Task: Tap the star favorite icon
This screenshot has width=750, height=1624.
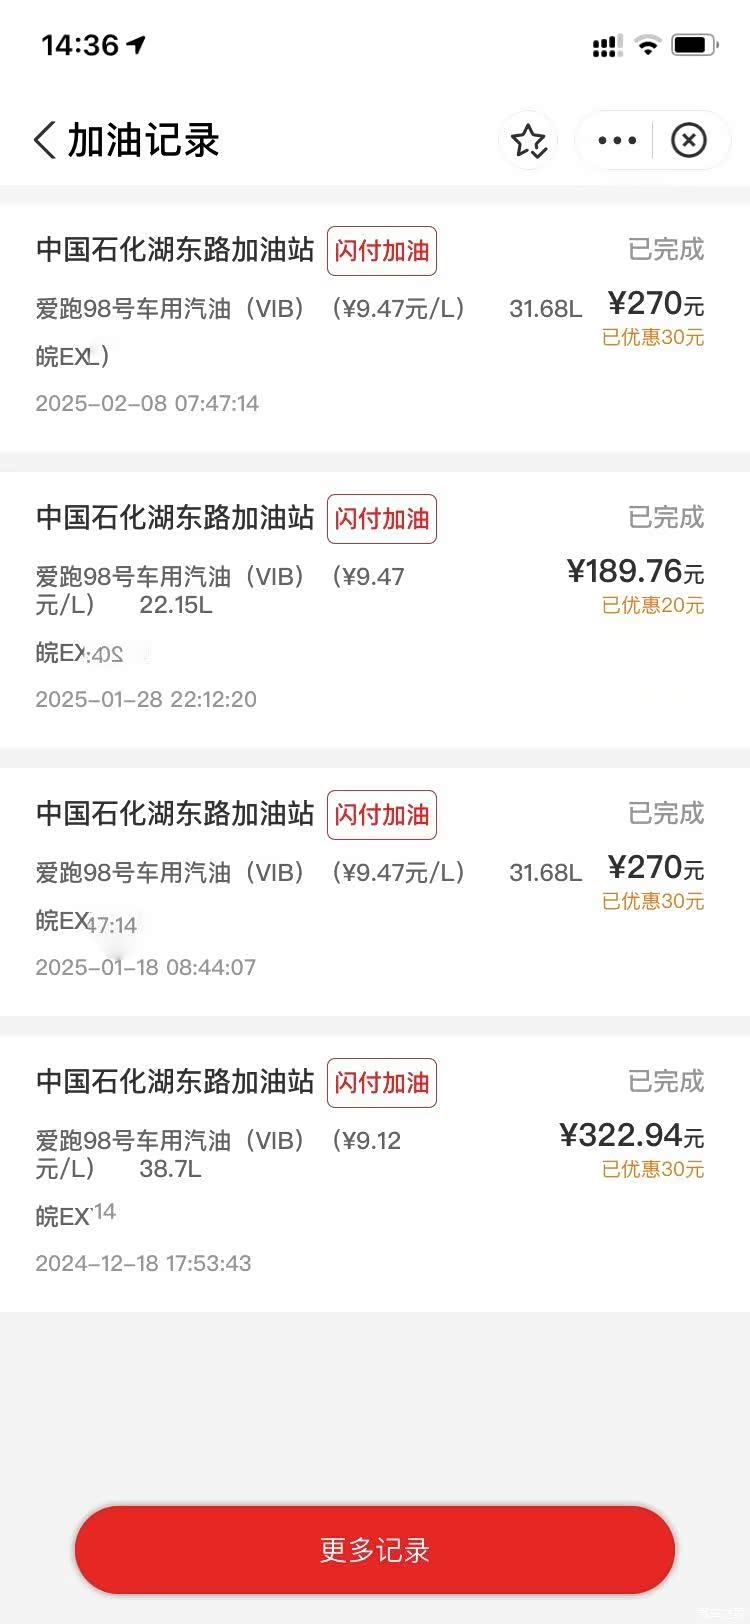Action: pos(529,141)
